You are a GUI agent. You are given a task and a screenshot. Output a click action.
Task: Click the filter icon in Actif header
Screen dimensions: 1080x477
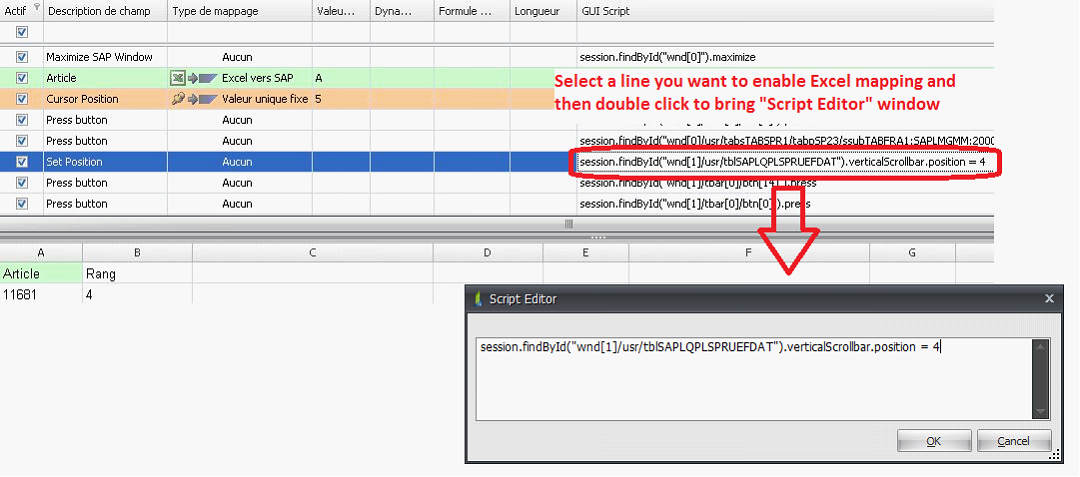(x=37, y=7)
